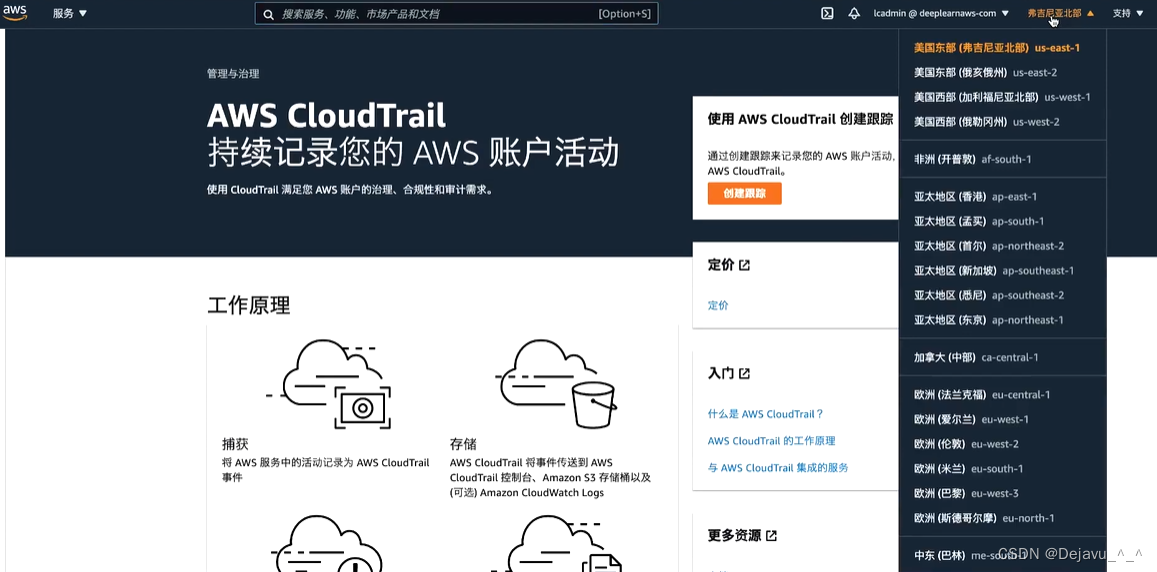Screen dimensions: 1157x572
Task: Select region 亚太地区 (东京) ap-northeast-1
Action: click(989, 320)
